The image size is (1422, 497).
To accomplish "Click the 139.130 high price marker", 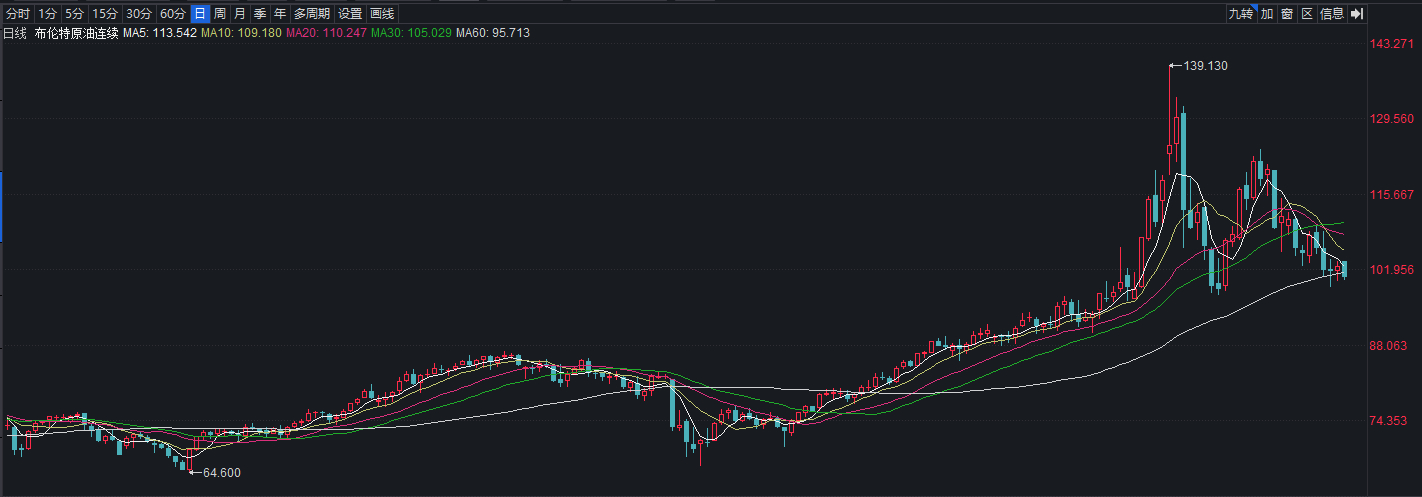I will (1204, 66).
